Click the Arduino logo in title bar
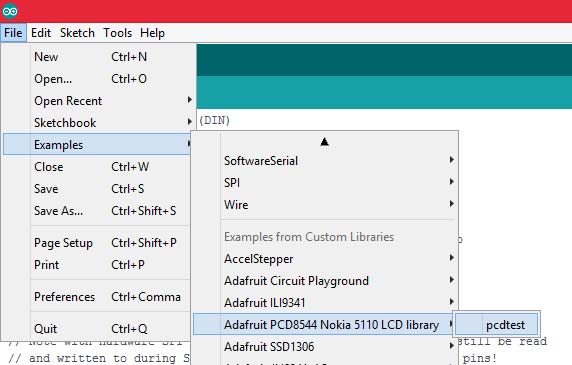 (x=9, y=11)
